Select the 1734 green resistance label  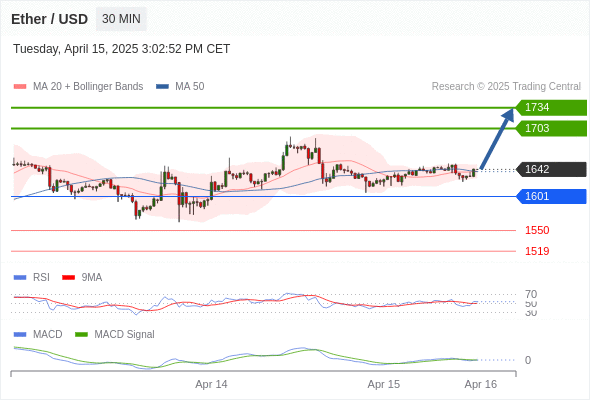551,108
